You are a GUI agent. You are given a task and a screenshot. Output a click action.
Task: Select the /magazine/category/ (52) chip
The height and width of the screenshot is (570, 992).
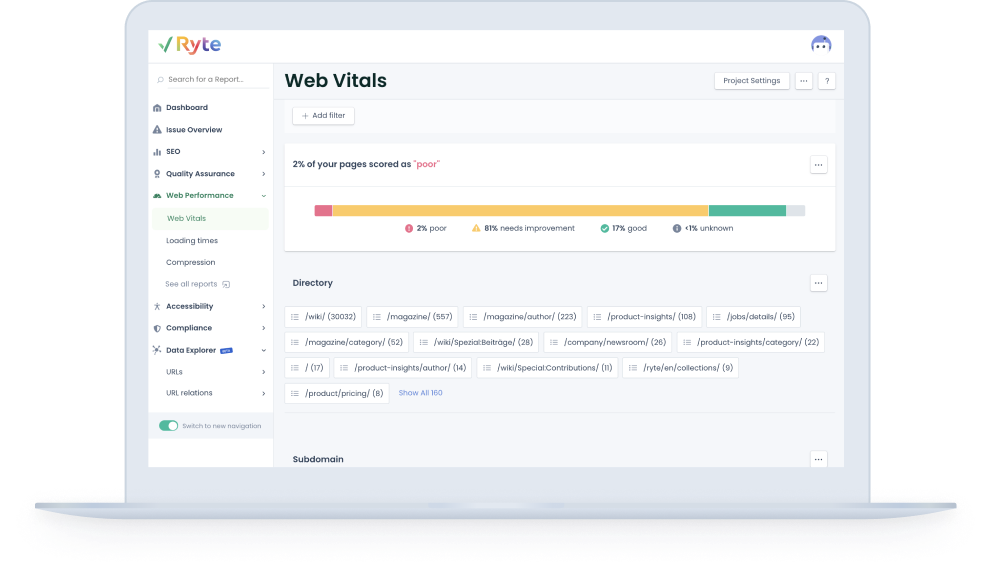(347, 342)
